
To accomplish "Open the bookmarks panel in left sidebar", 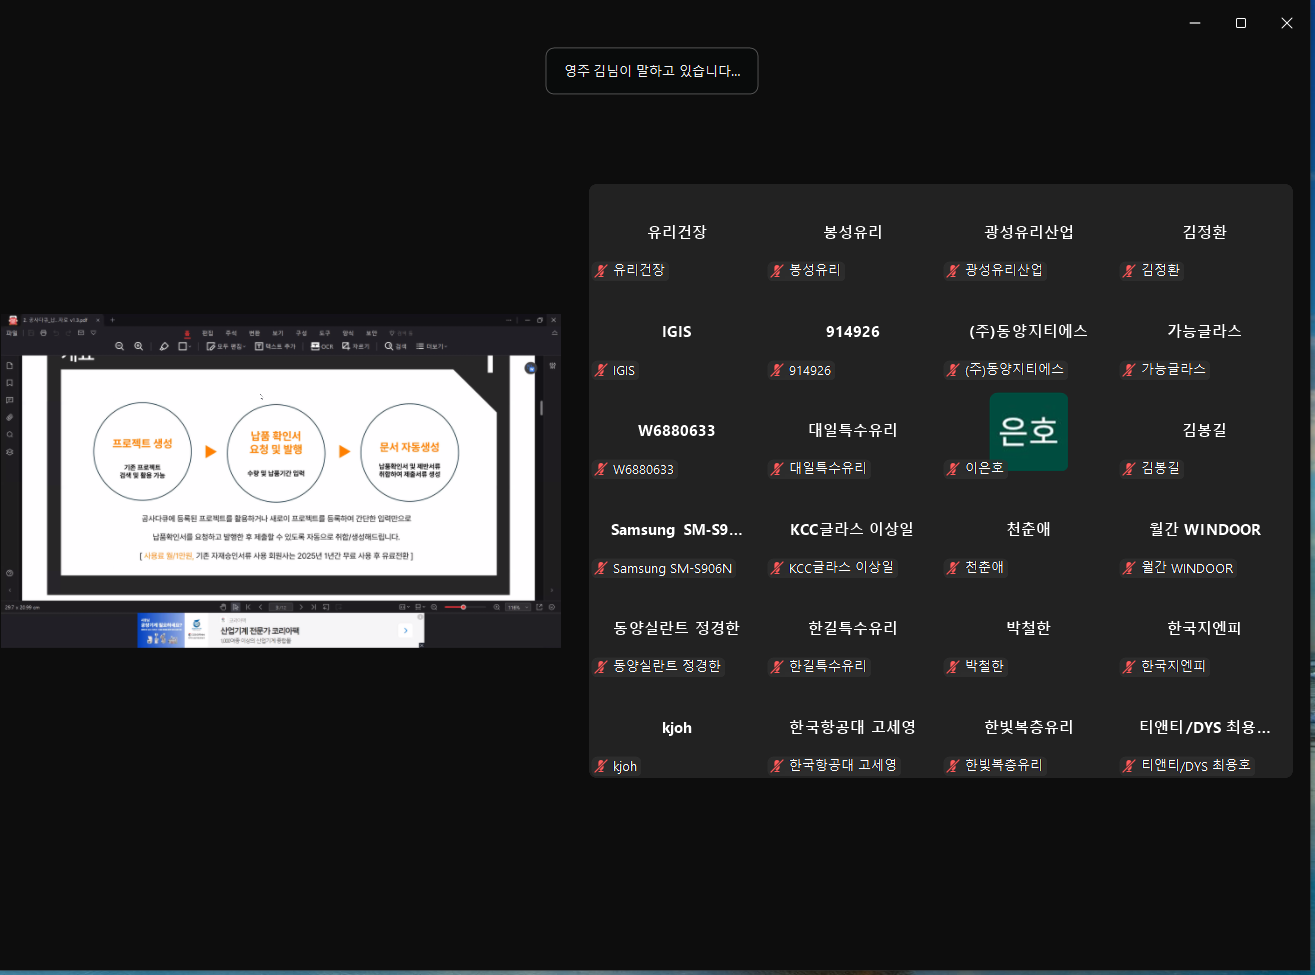I will pyautogui.click(x=10, y=383).
